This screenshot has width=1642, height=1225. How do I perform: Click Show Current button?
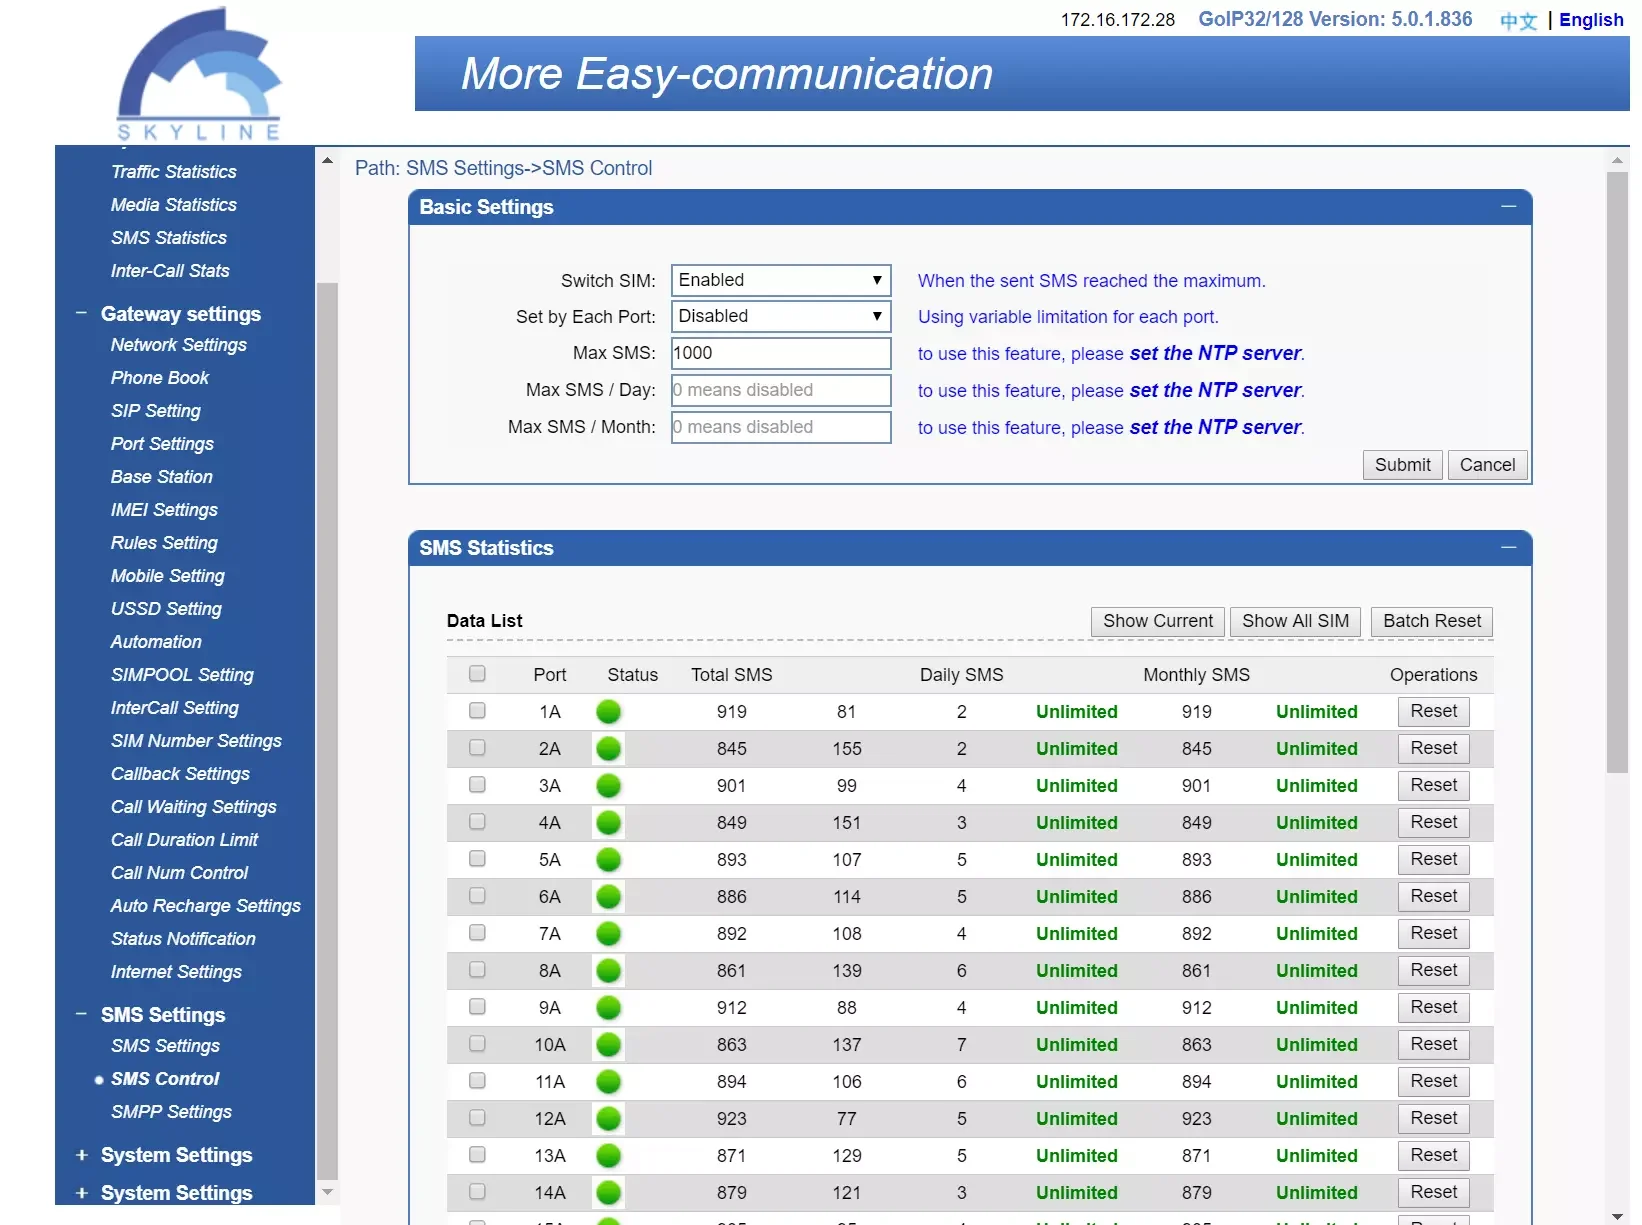1158,621
